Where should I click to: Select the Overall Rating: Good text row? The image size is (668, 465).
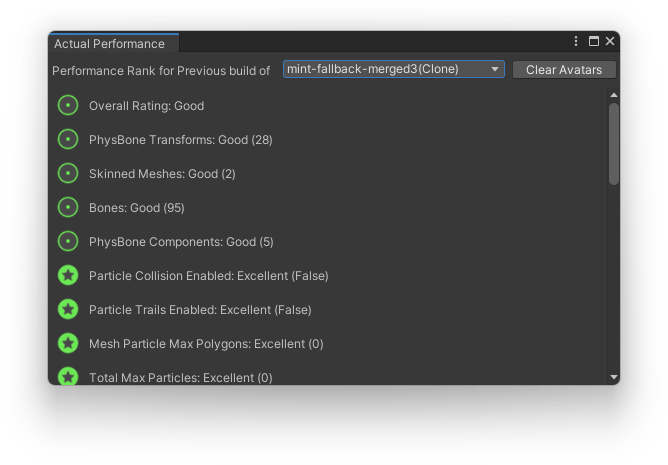tap(146, 105)
